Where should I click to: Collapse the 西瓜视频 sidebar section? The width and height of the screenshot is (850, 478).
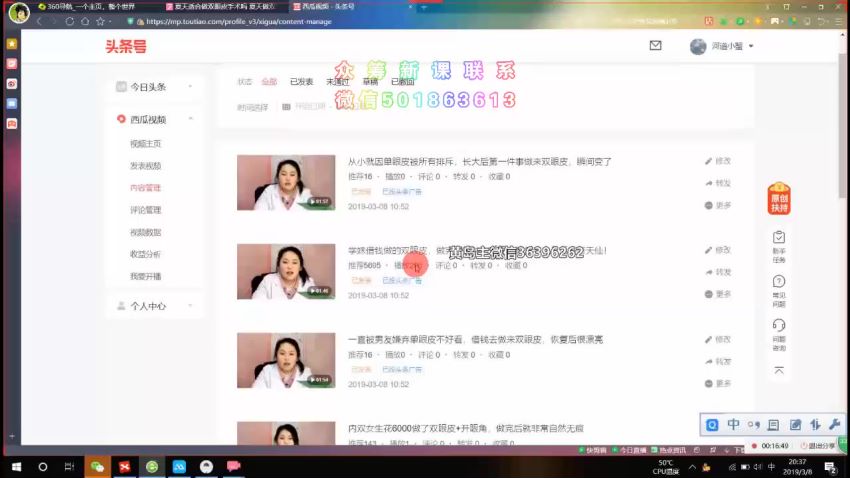pos(154,119)
